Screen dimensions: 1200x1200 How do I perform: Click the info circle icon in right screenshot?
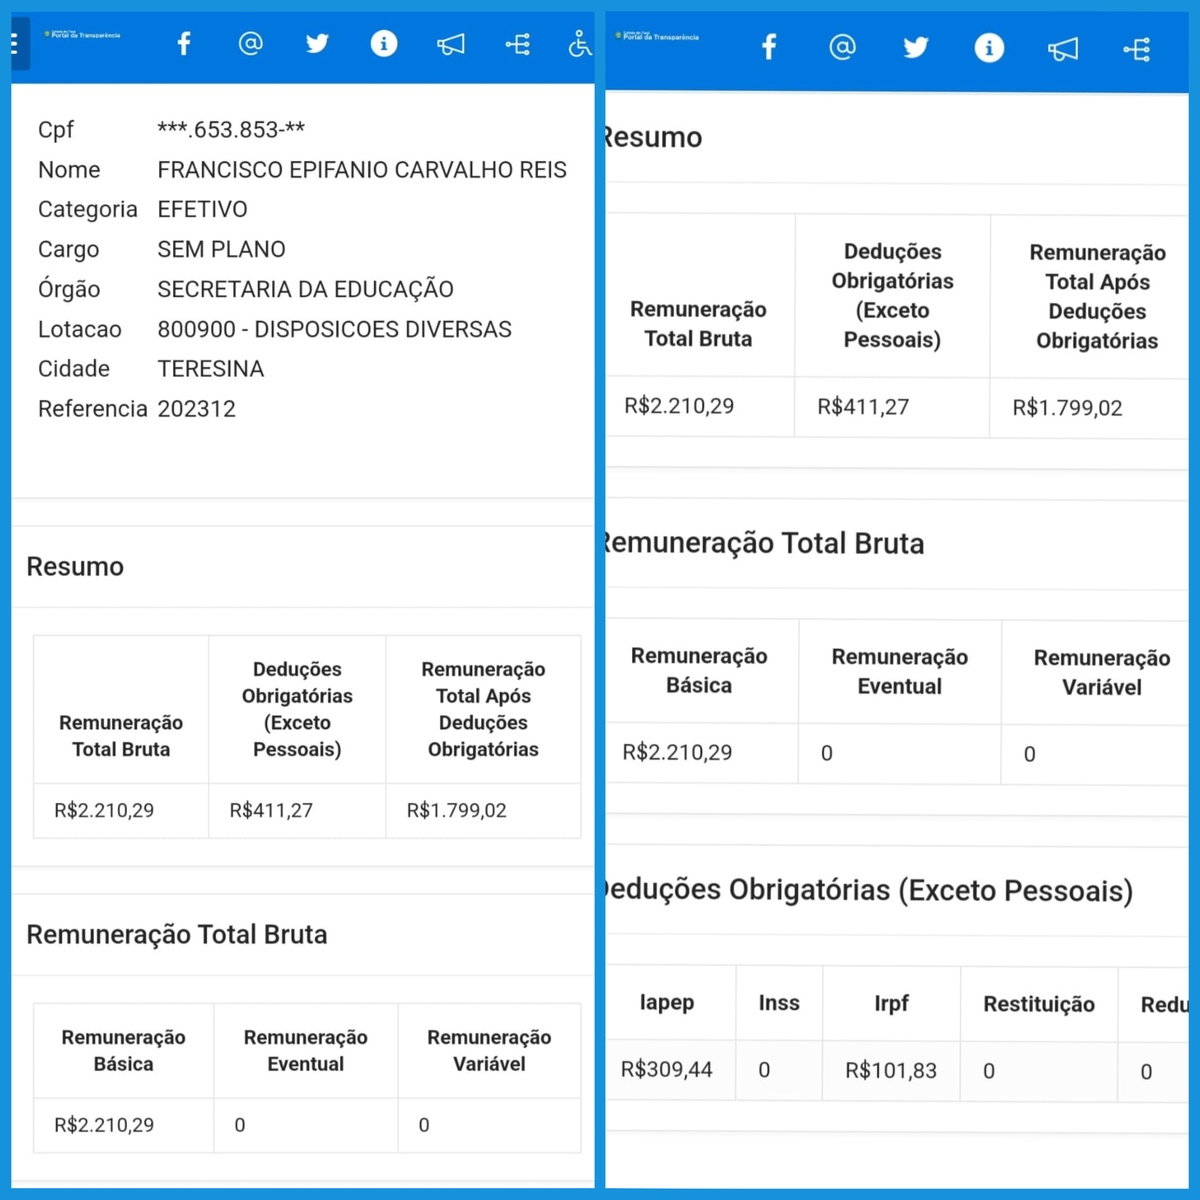989,48
